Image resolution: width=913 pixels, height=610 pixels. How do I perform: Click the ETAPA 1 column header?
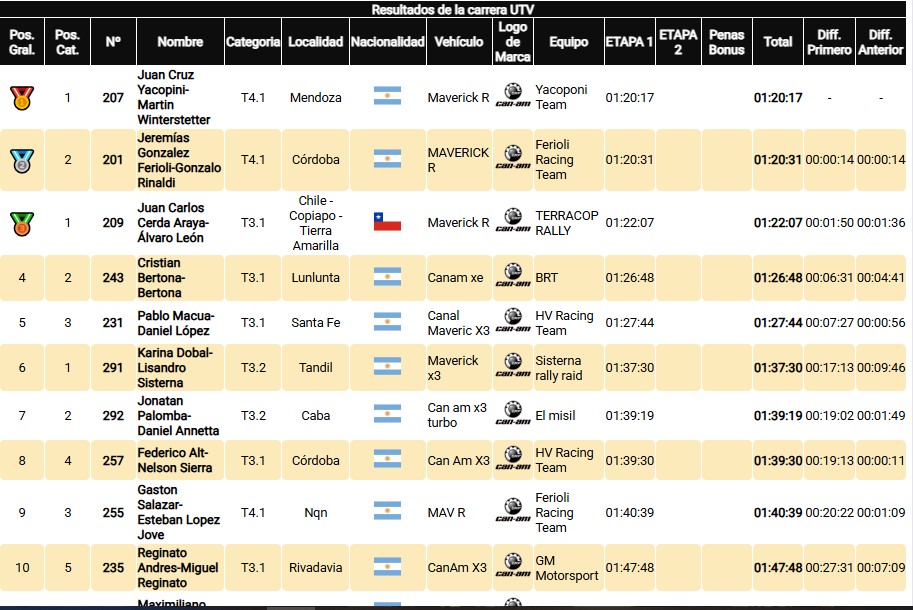click(629, 42)
